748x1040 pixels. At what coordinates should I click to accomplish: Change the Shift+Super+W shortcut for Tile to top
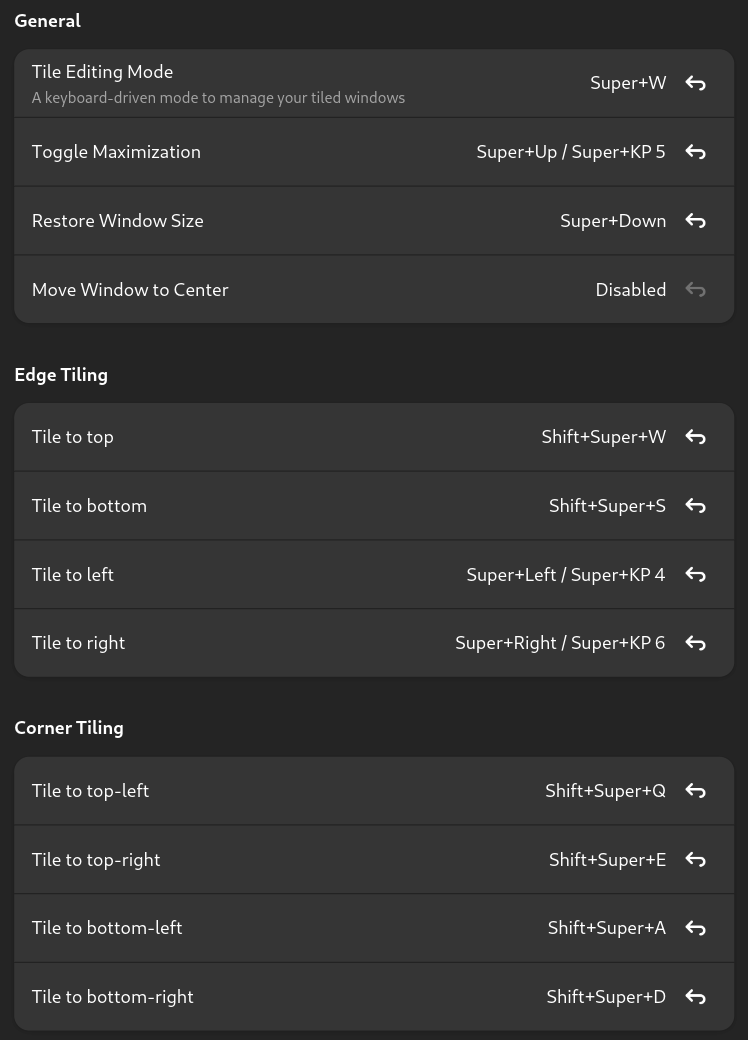603,437
